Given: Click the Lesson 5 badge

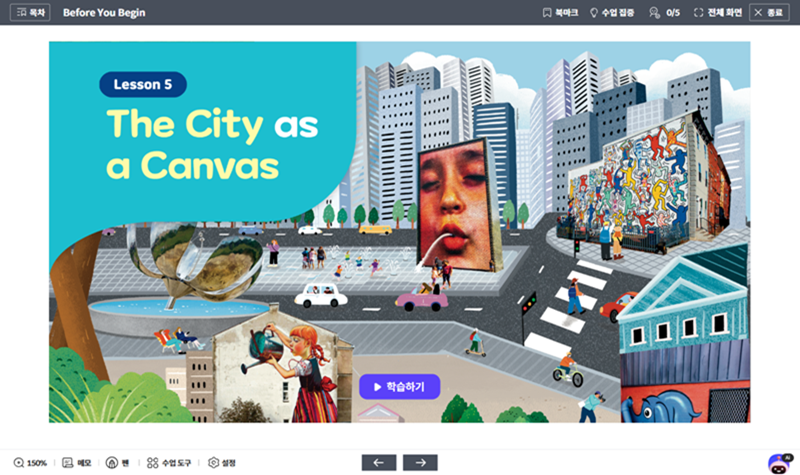Looking at the screenshot, I should [143, 84].
